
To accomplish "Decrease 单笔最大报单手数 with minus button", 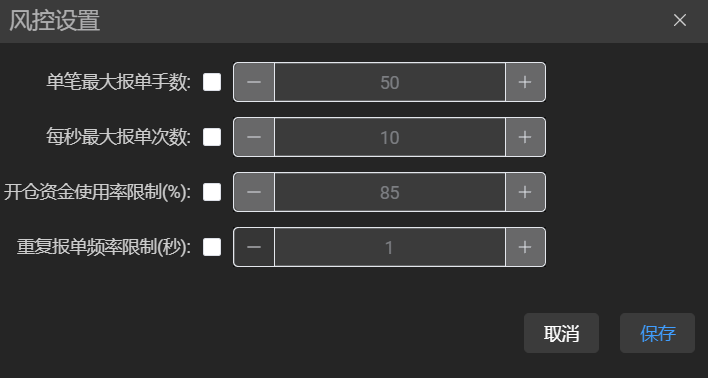I will (254, 82).
